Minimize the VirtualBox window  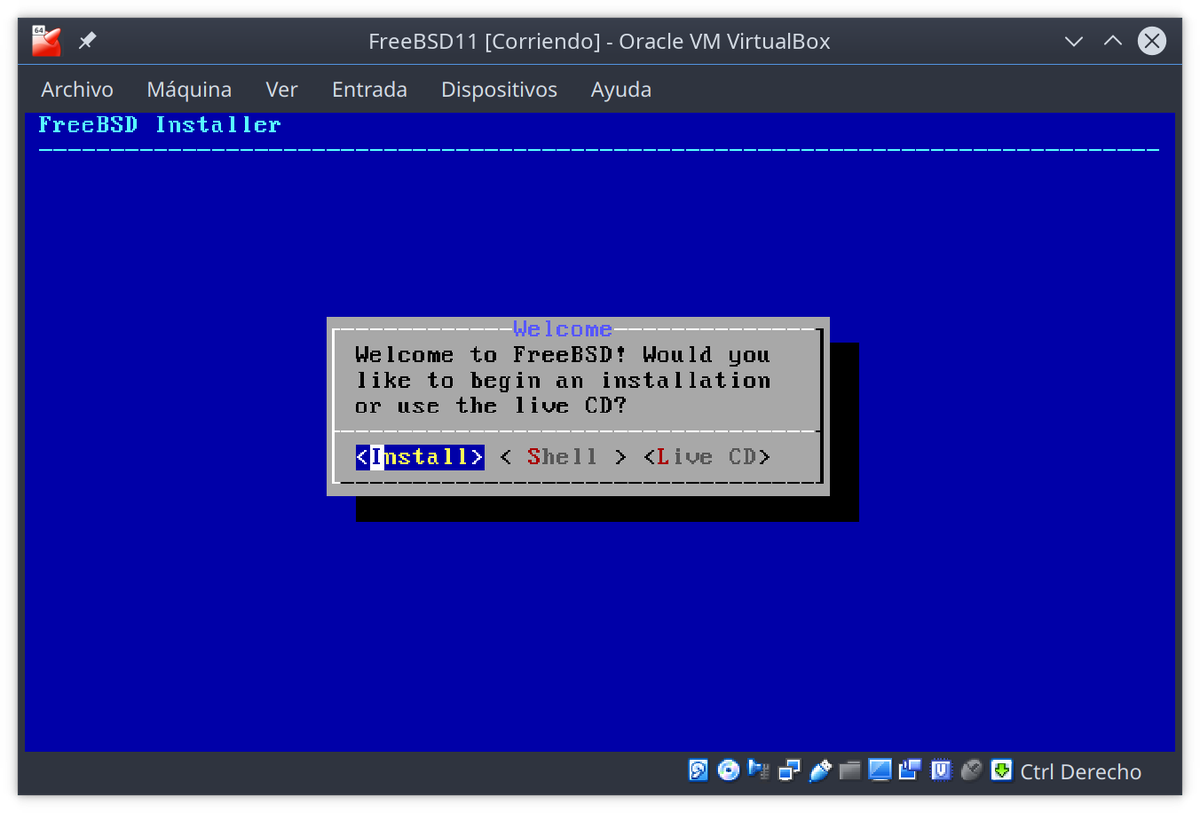[x=1074, y=41]
